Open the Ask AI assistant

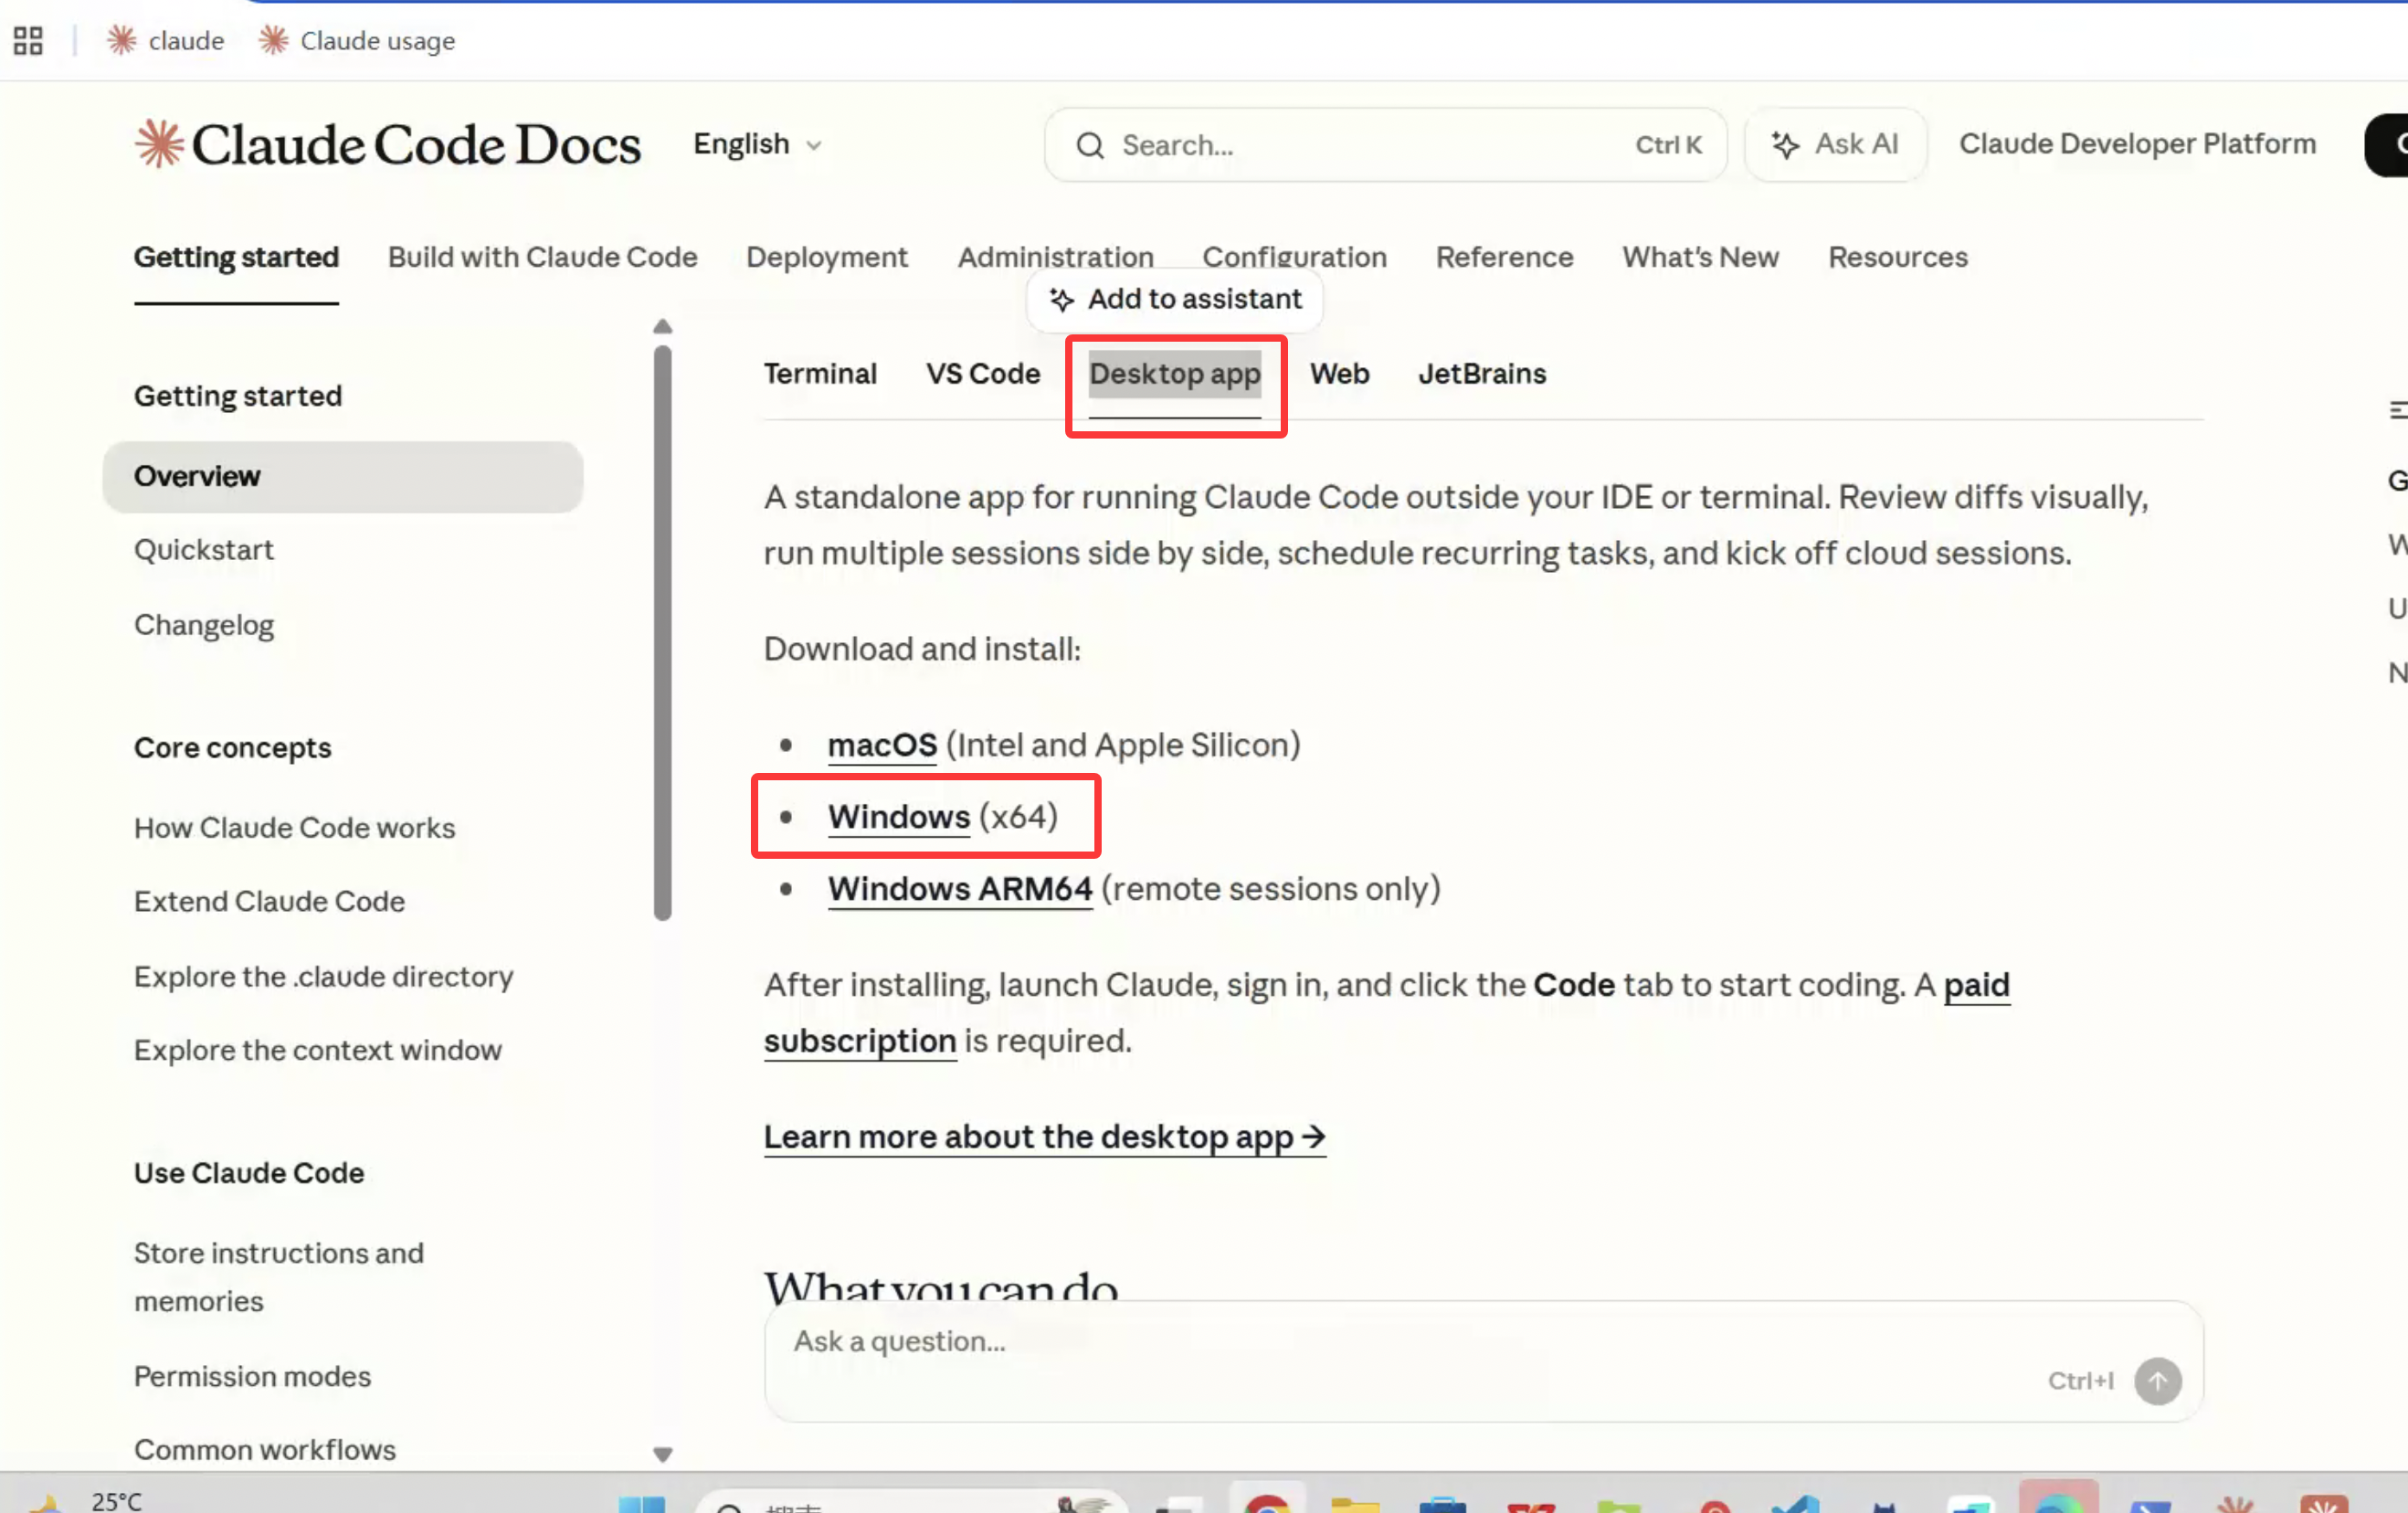[1835, 145]
